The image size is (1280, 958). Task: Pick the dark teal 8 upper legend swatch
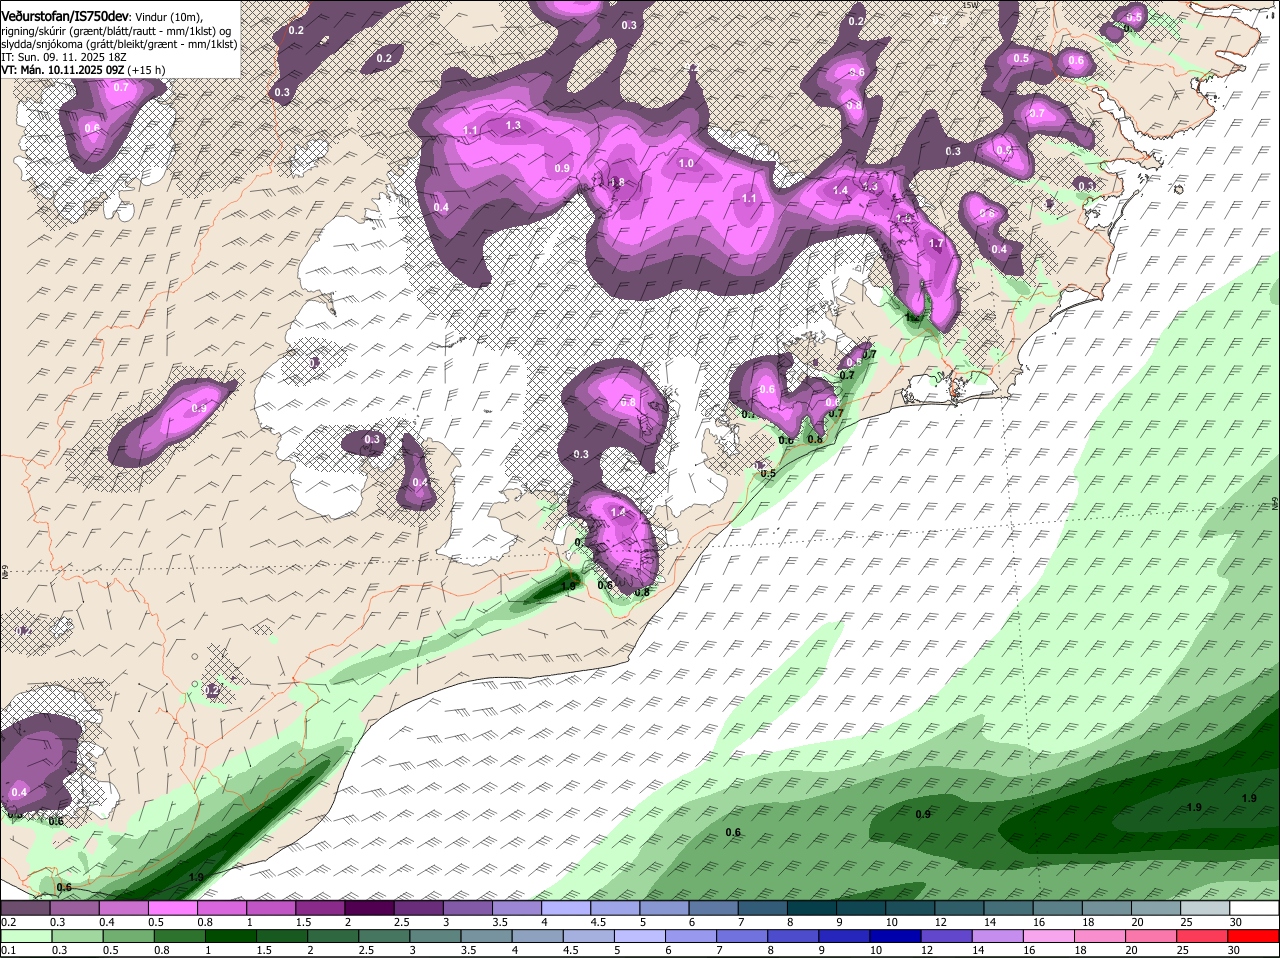(x=811, y=907)
